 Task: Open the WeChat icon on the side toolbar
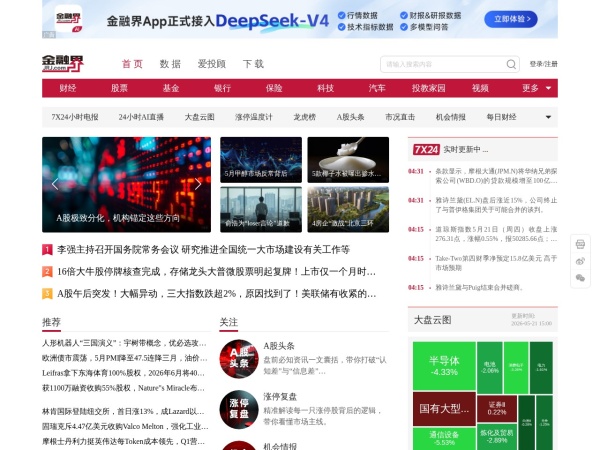pyautogui.click(x=580, y=278)
